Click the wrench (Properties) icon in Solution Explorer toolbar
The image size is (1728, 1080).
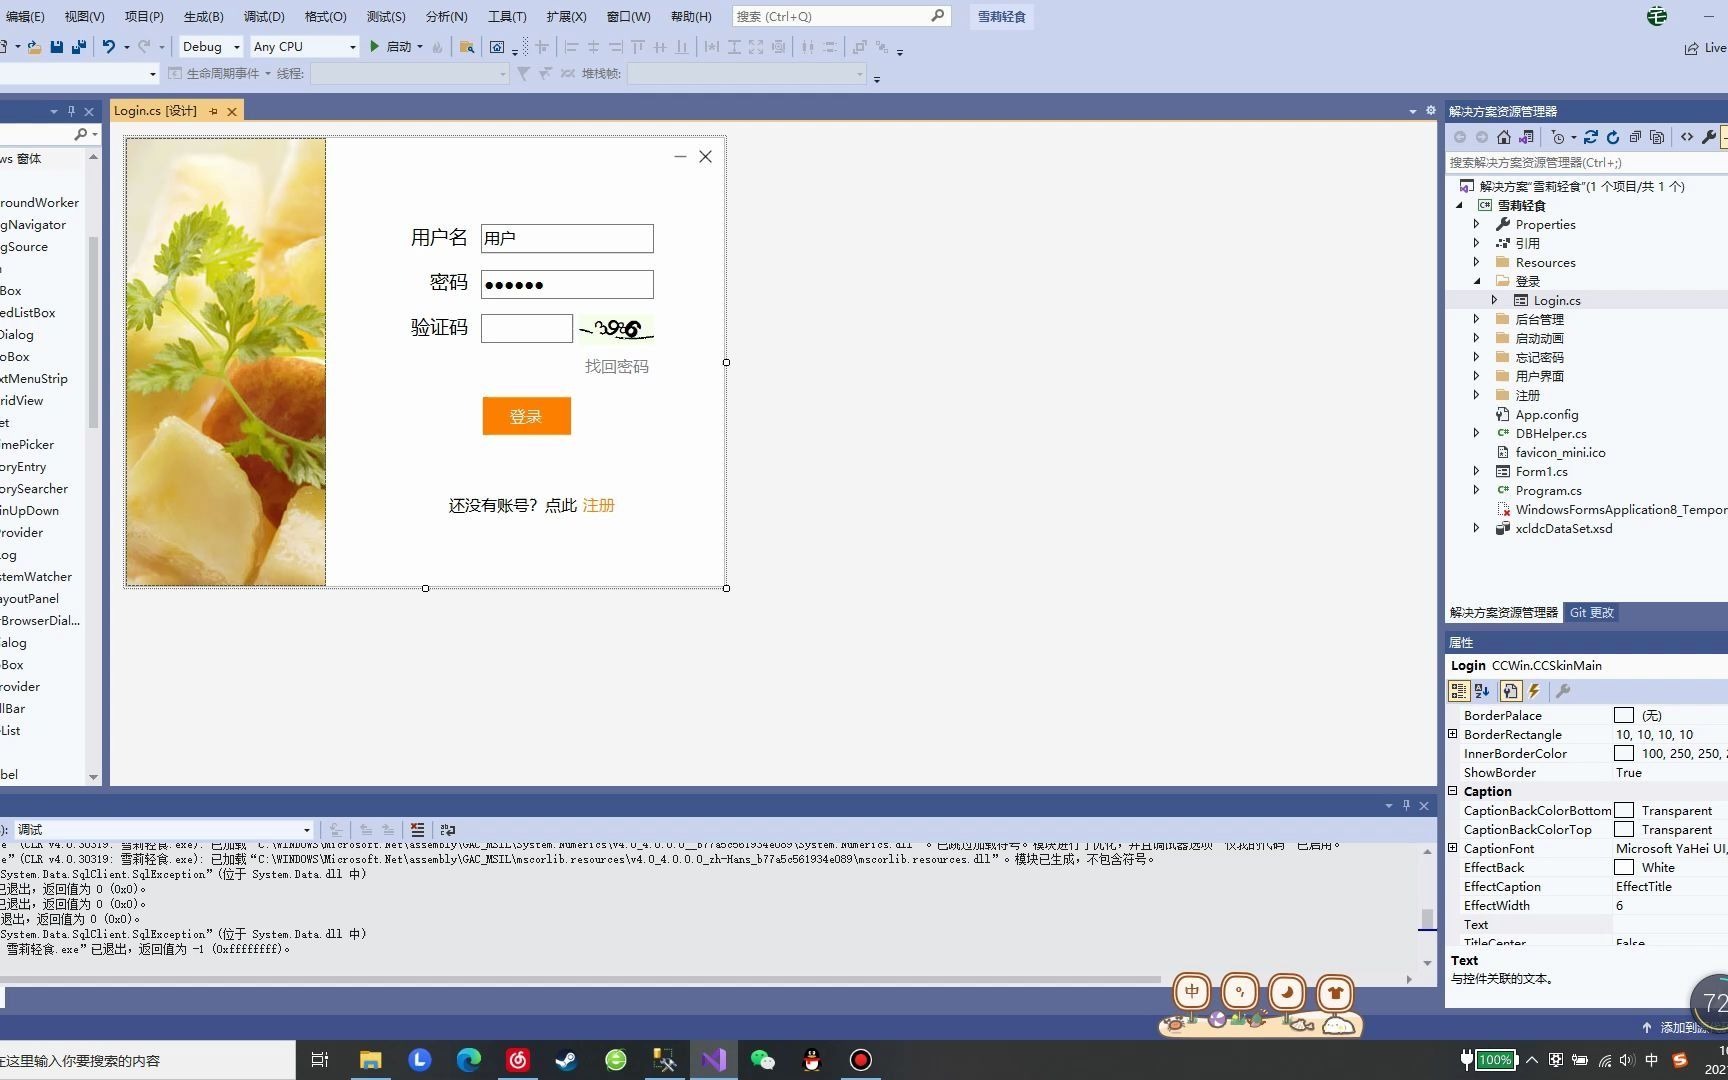1709,137
